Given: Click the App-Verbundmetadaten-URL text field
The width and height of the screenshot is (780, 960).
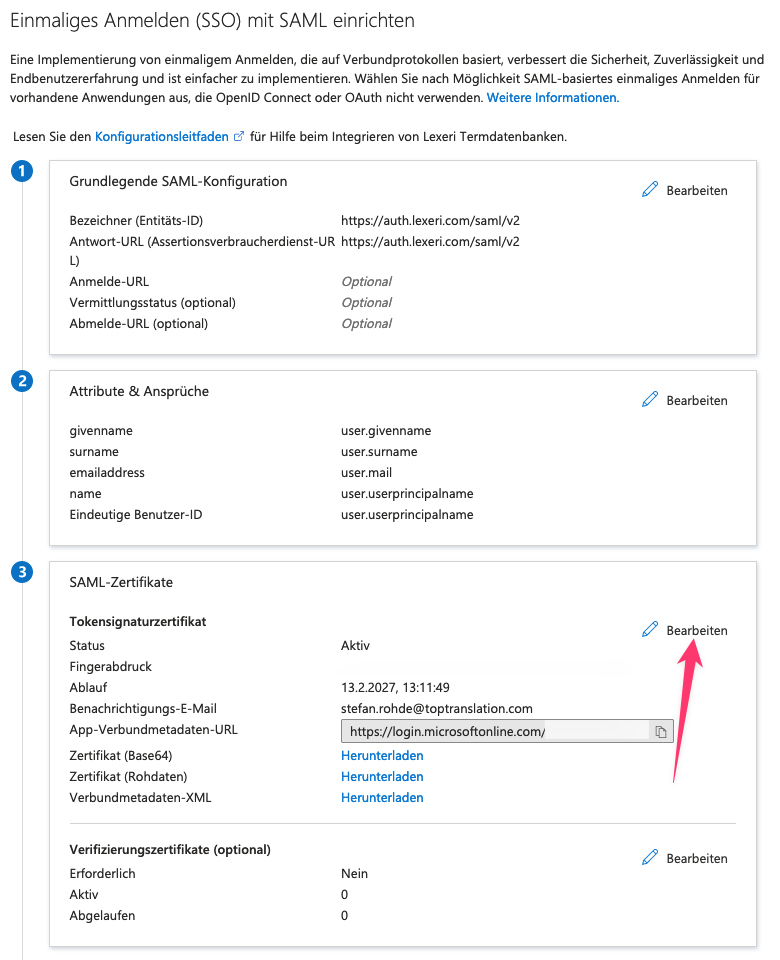Looking at the screenshot, I should click(495, 731).
